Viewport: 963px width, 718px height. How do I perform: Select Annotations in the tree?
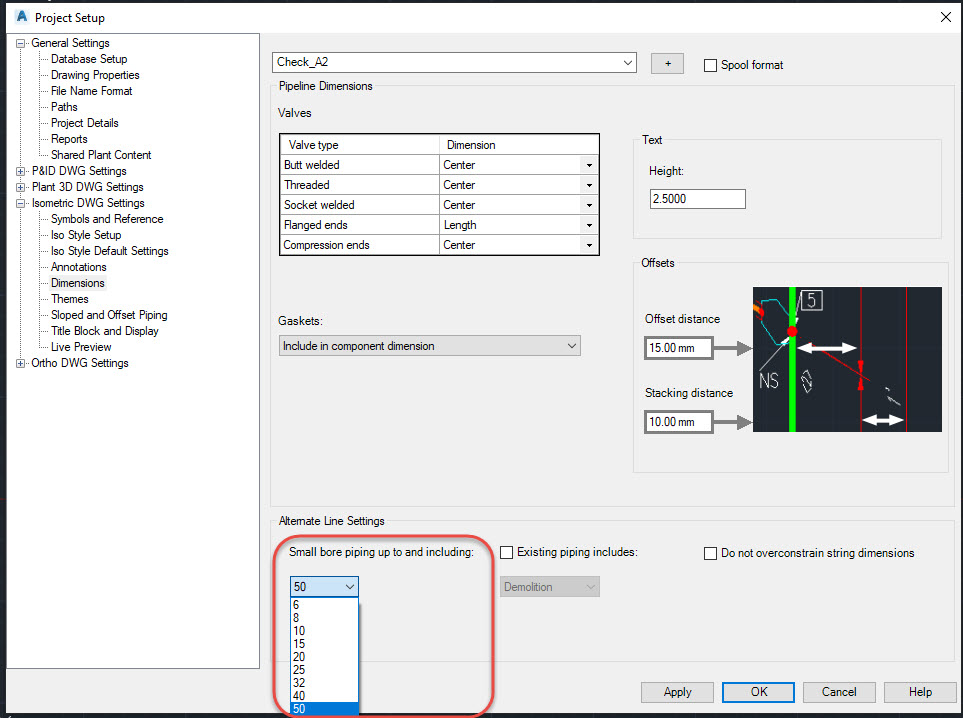(79, 267)
